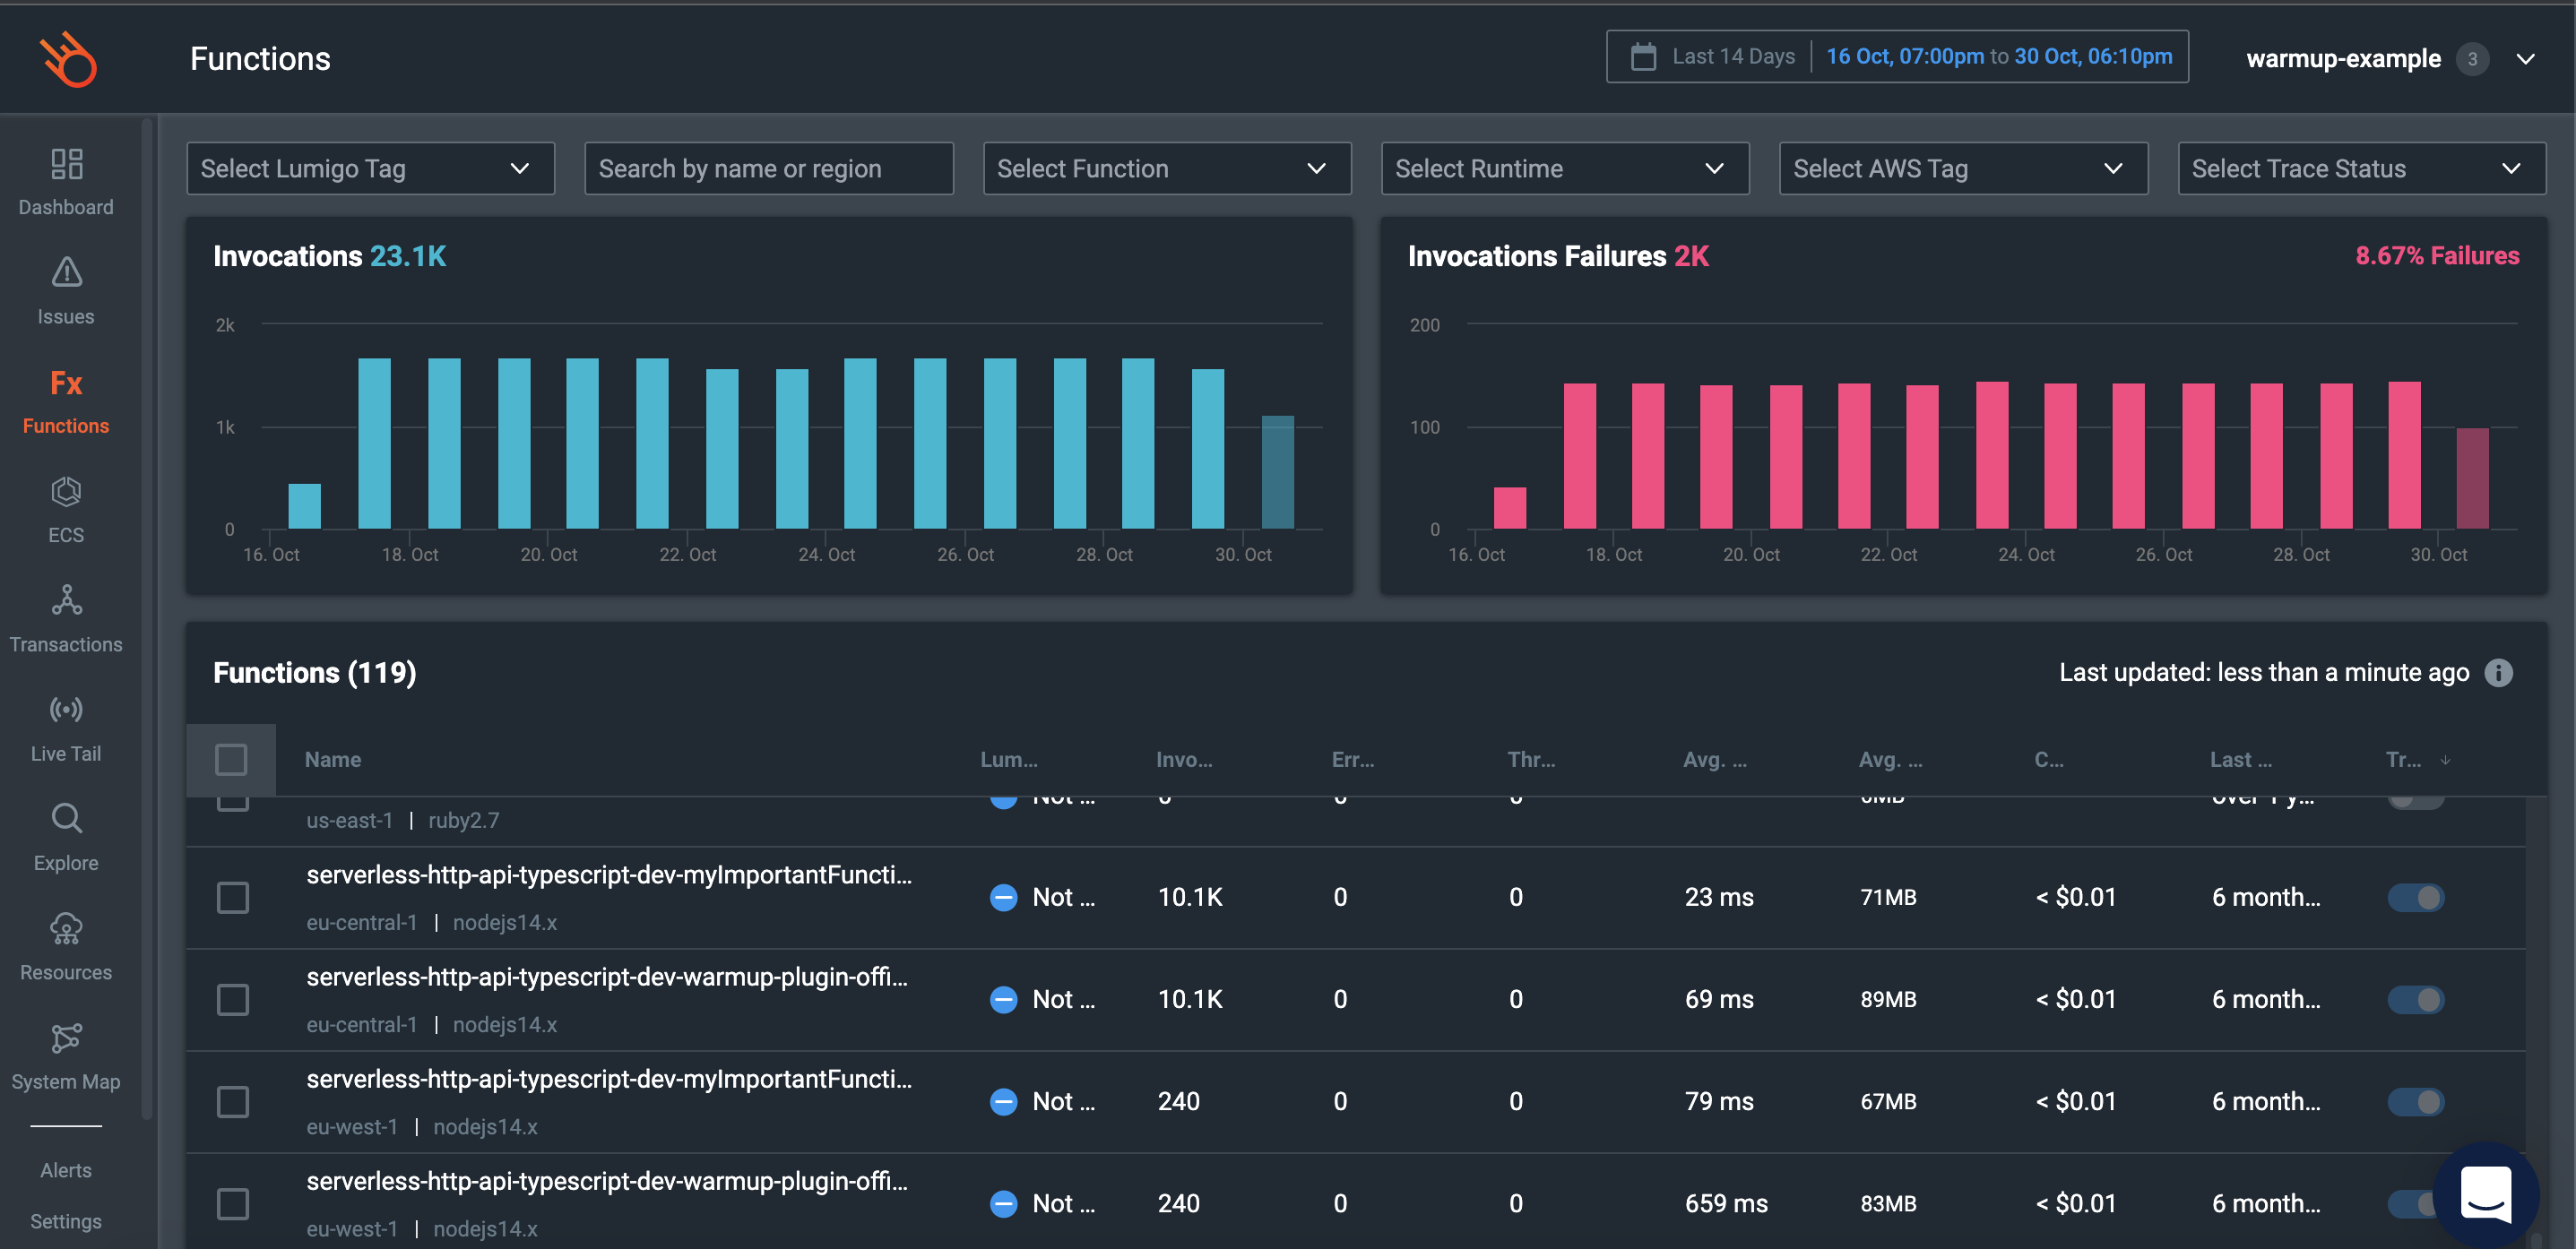
Task: Click the notification badge showing 3
Action: [2472, 59]
